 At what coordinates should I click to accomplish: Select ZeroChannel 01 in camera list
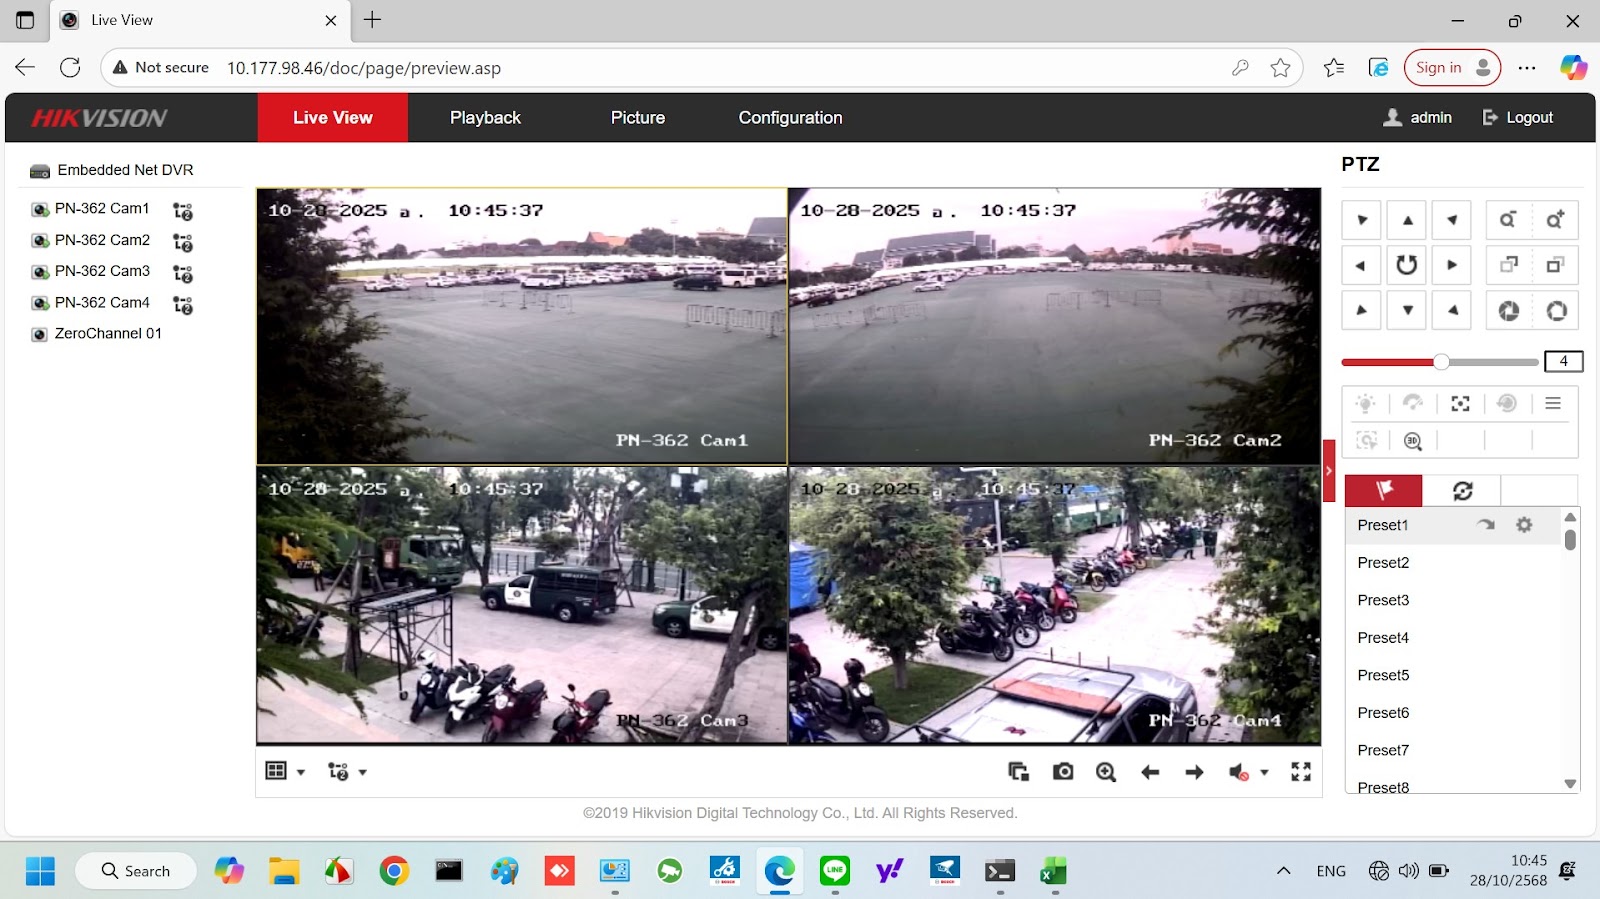107,334
